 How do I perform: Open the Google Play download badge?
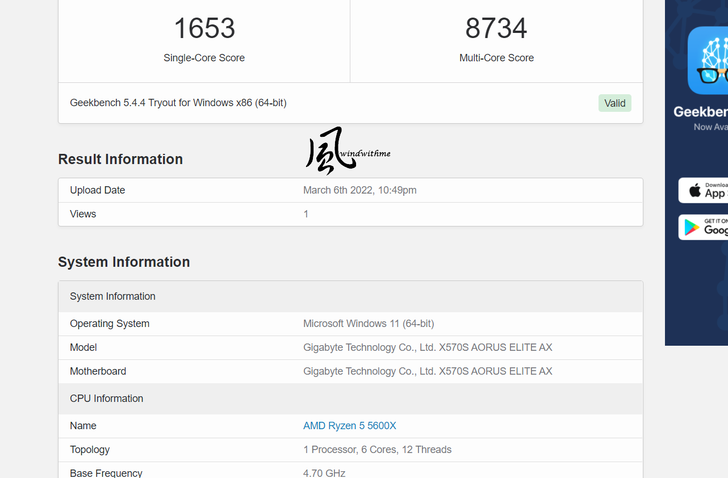tap(703, 227)
